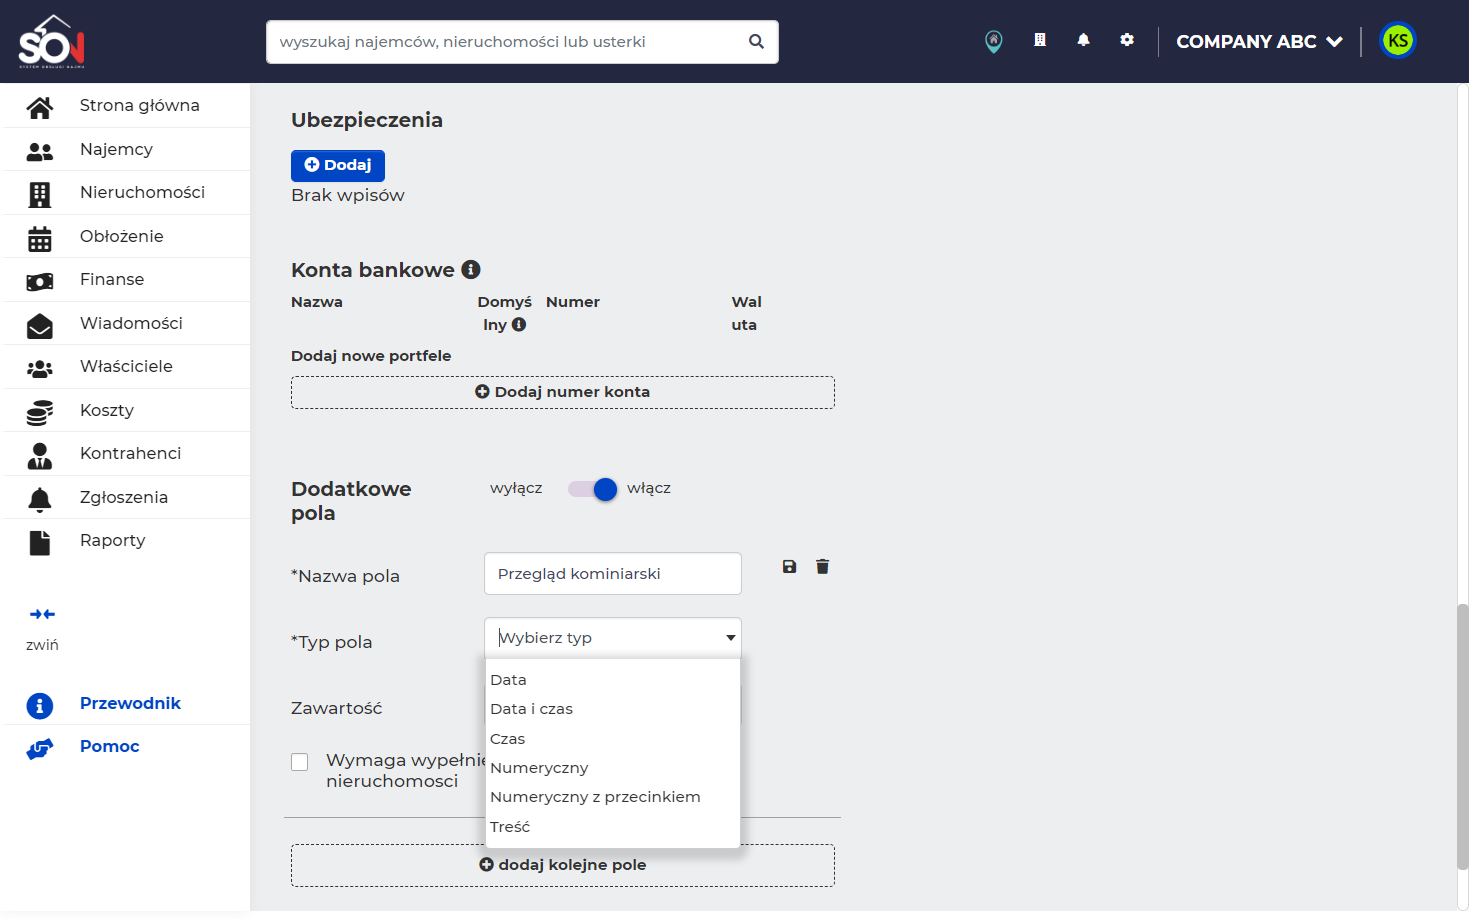
Task: Choose the Numeryczny option
Action: (x=612, y=768)
